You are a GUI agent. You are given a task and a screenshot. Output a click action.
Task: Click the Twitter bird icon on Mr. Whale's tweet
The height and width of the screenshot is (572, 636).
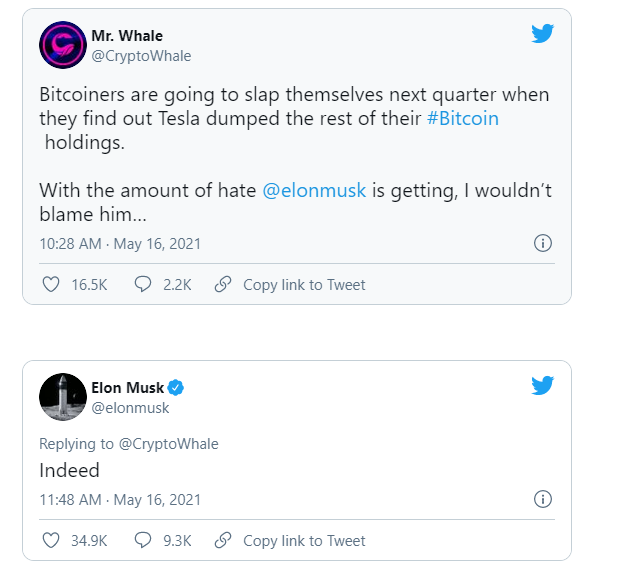pyautogui.click(x=542, y=34)
